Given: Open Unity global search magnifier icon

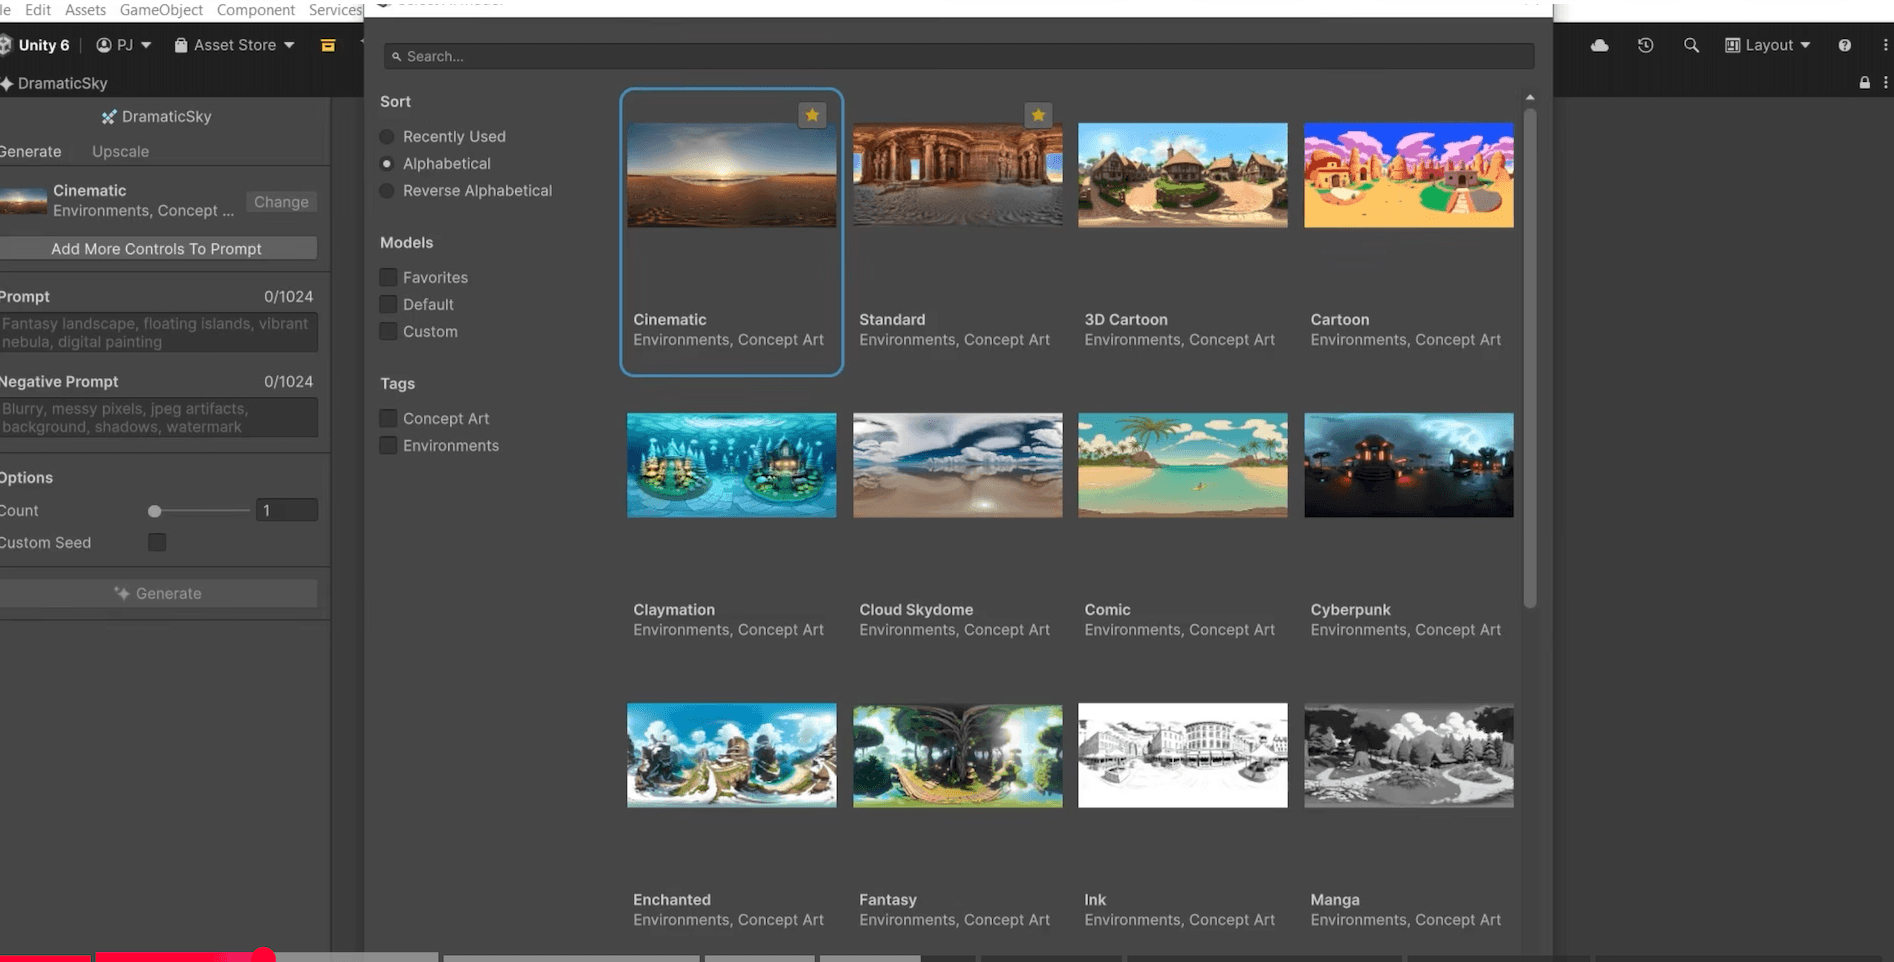Looking at the screenshot, I should 1691,45.
